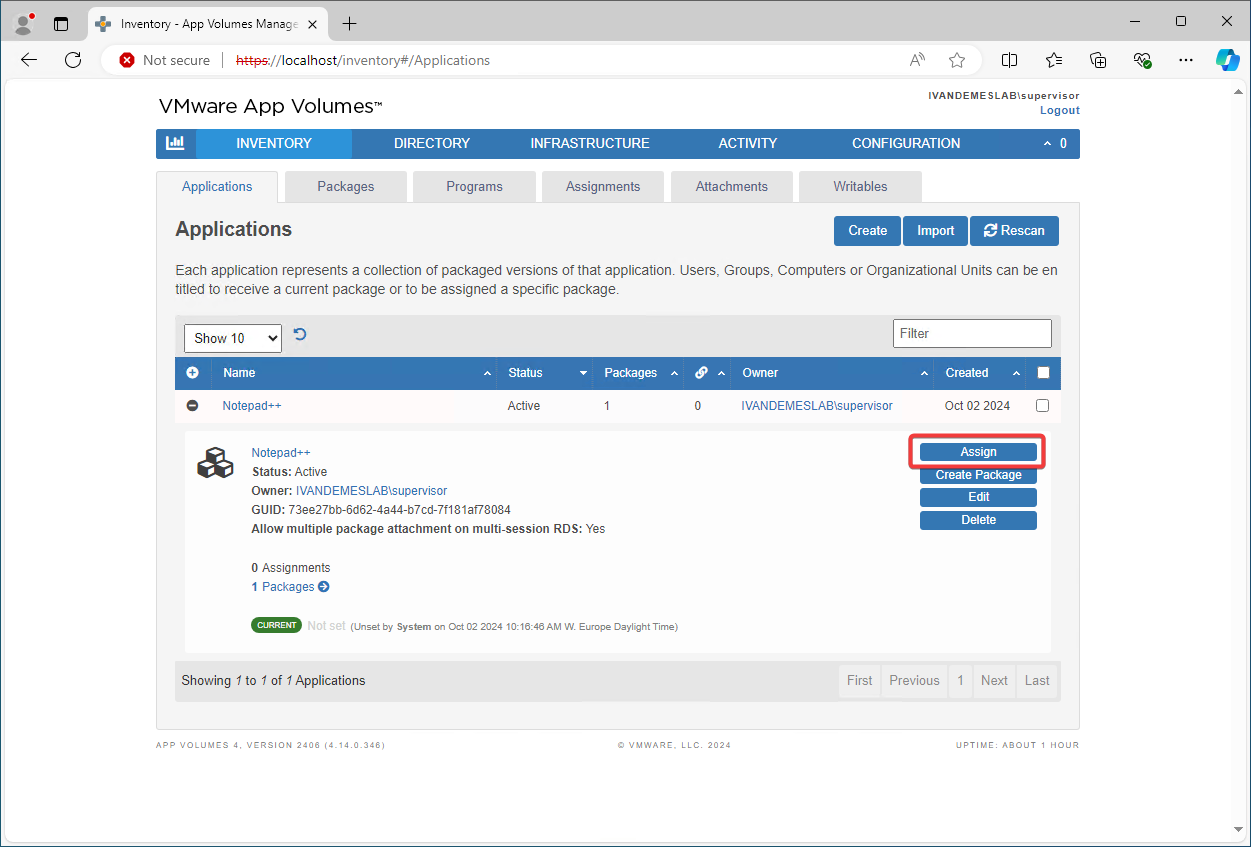Click the Delete button for Notepad++
Viewport: 1251px width, 847px height.
[978, 520]
